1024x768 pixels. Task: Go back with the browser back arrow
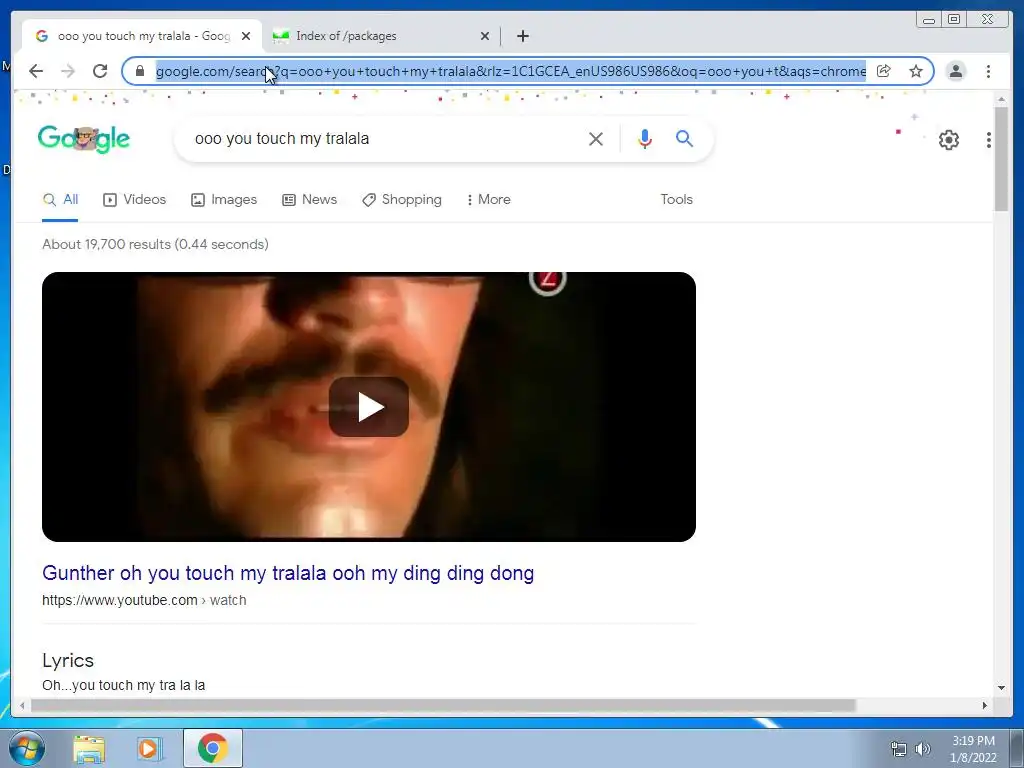pyautogui.click(x=36, y=71)
